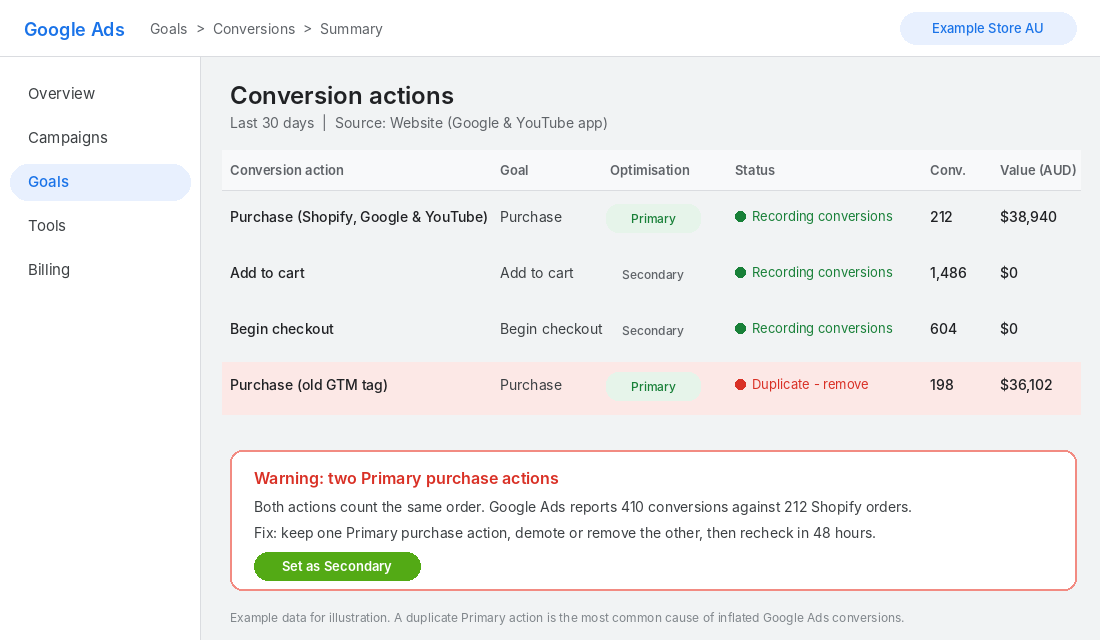Click the Goal column header

[x=514, y=170]
